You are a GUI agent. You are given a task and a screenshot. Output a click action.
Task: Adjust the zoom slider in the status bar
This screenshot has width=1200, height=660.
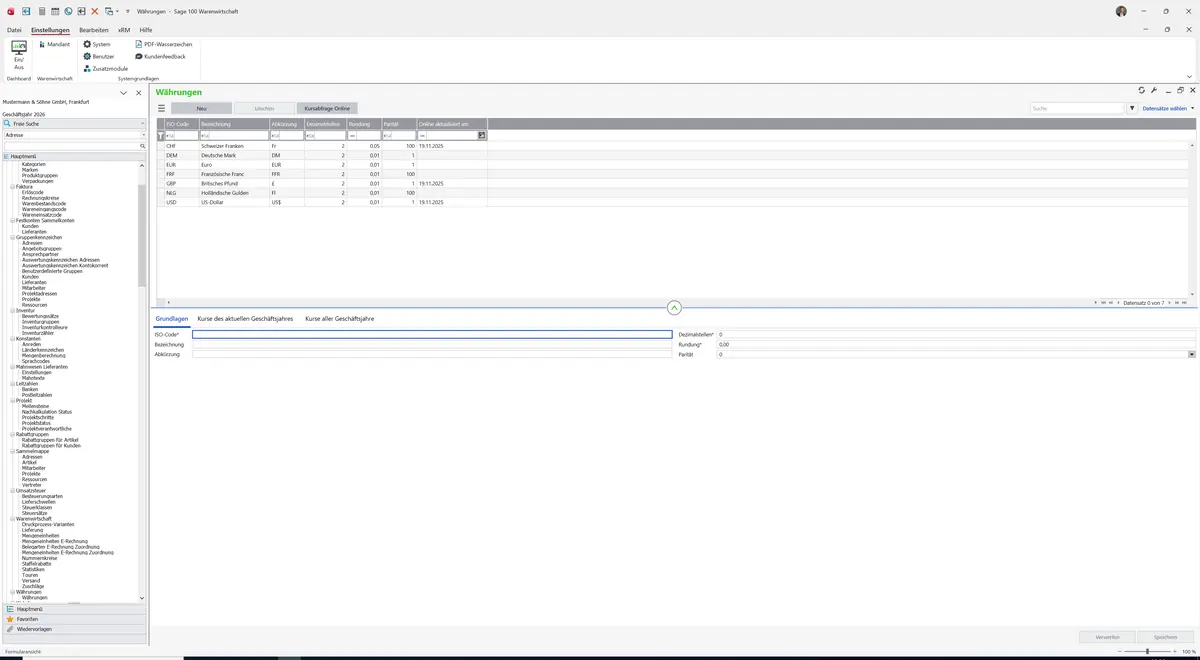(x=1147, y=651)
